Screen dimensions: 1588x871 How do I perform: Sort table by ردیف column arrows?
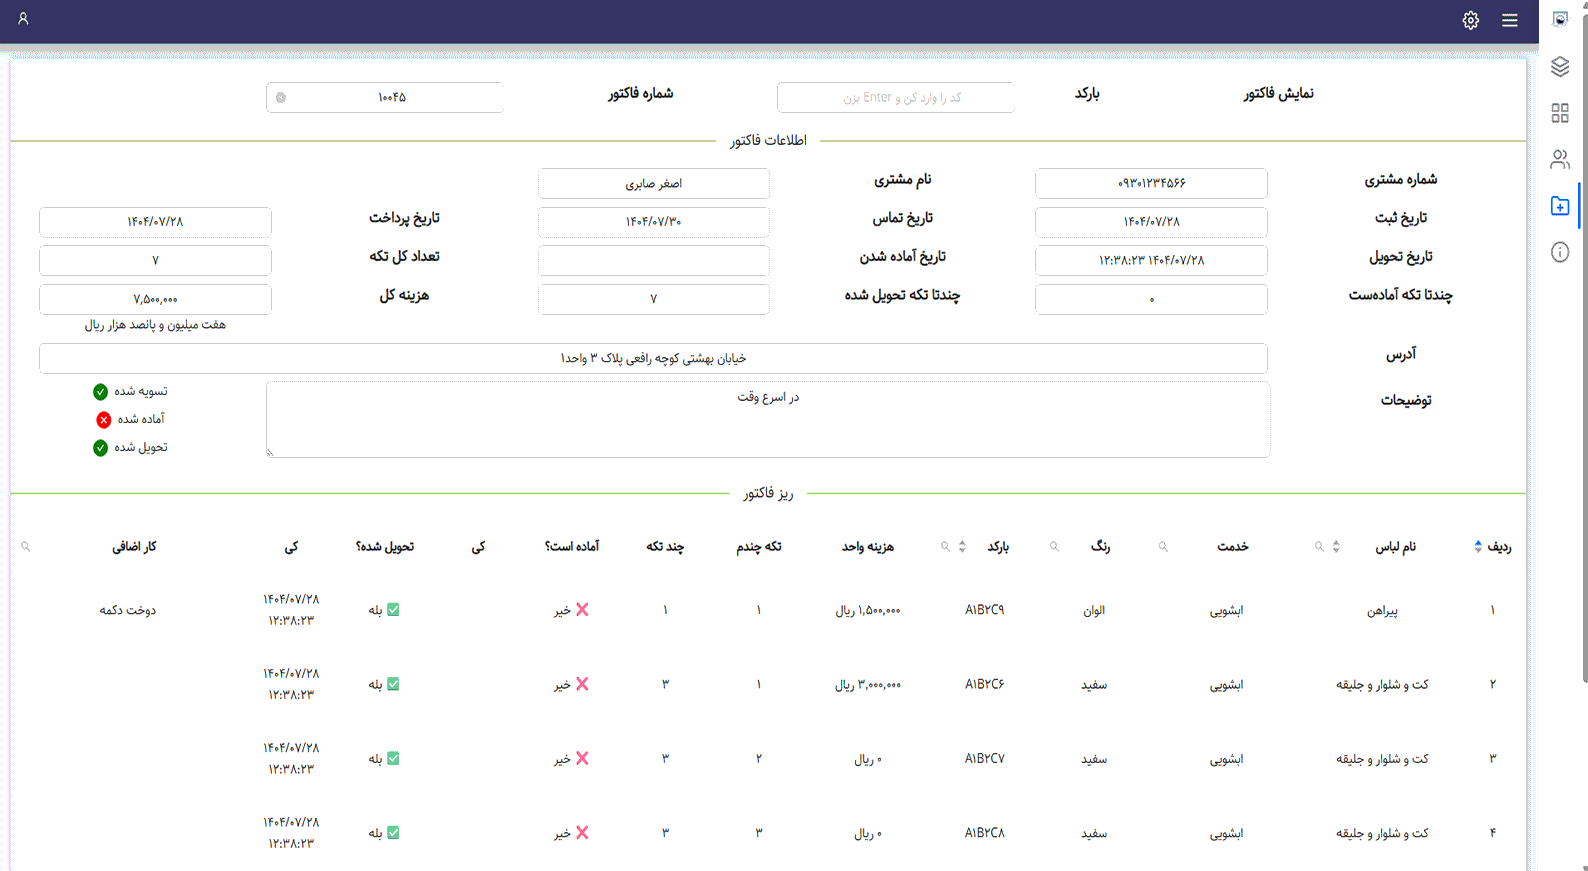[x=1478, y=547]
